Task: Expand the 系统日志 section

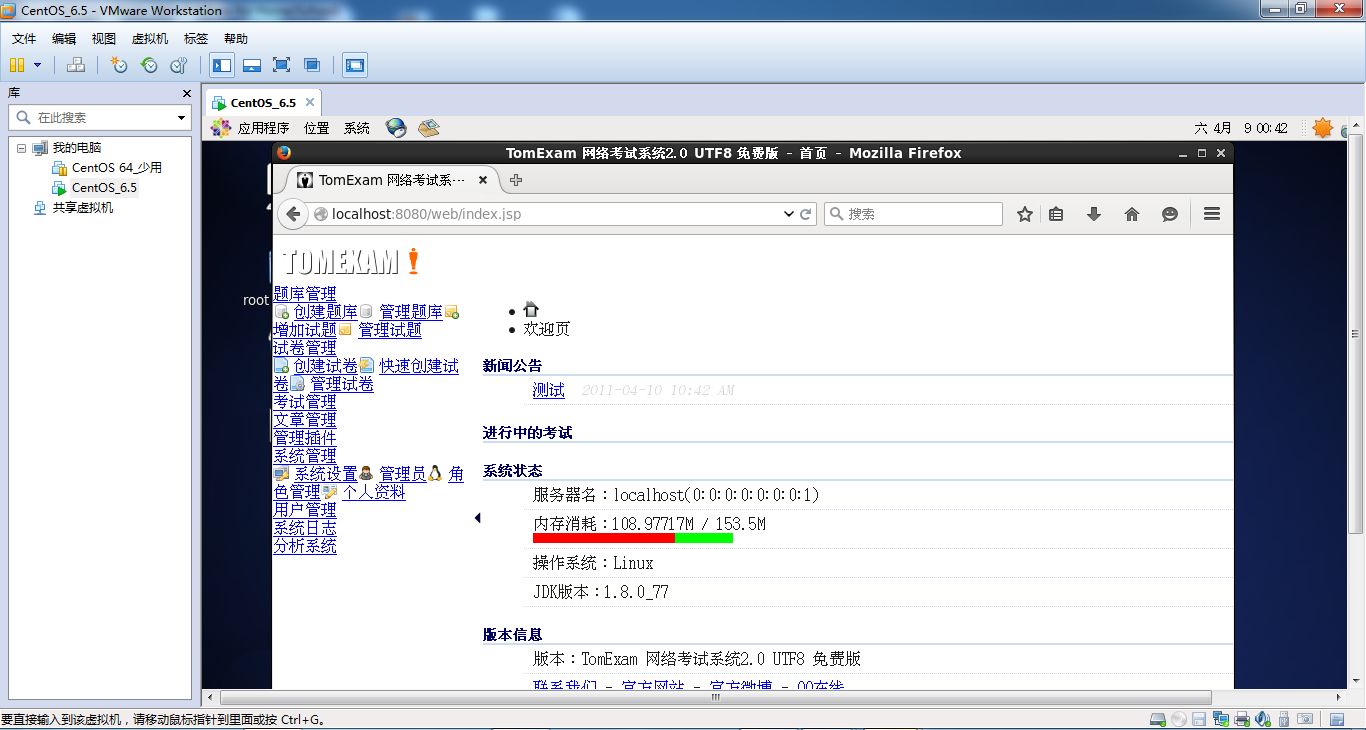Action: [305, 528]
